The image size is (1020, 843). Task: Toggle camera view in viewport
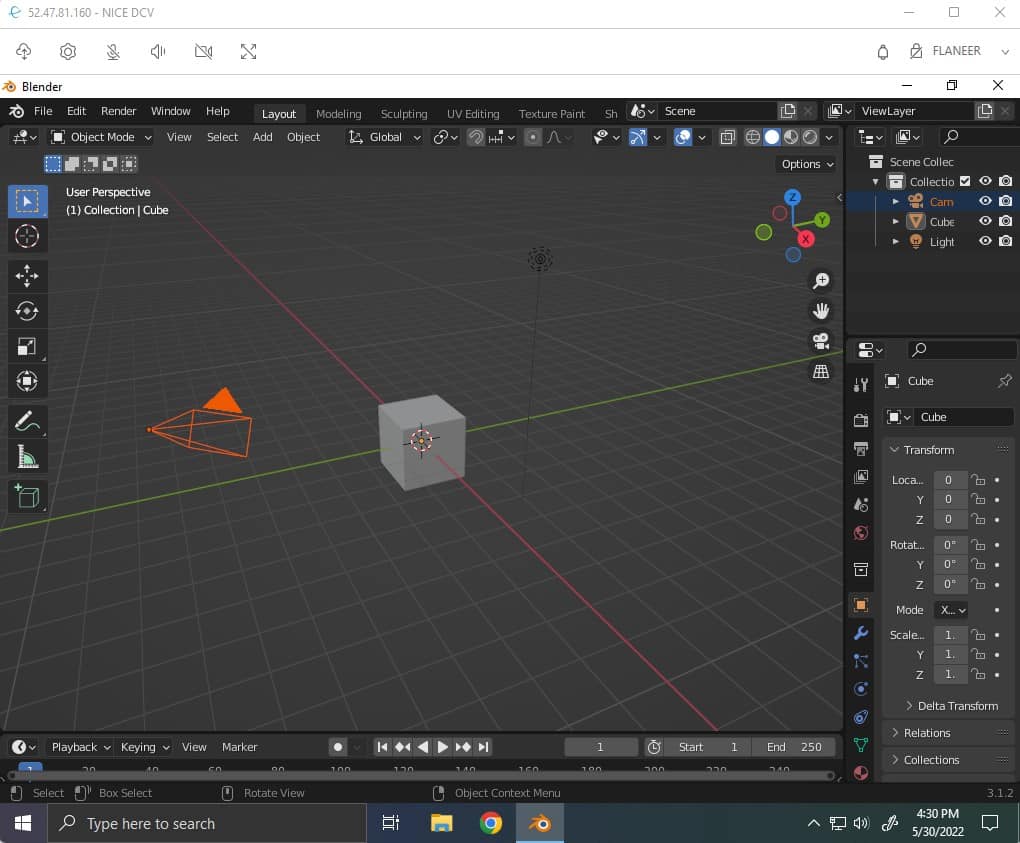point(821,341)
